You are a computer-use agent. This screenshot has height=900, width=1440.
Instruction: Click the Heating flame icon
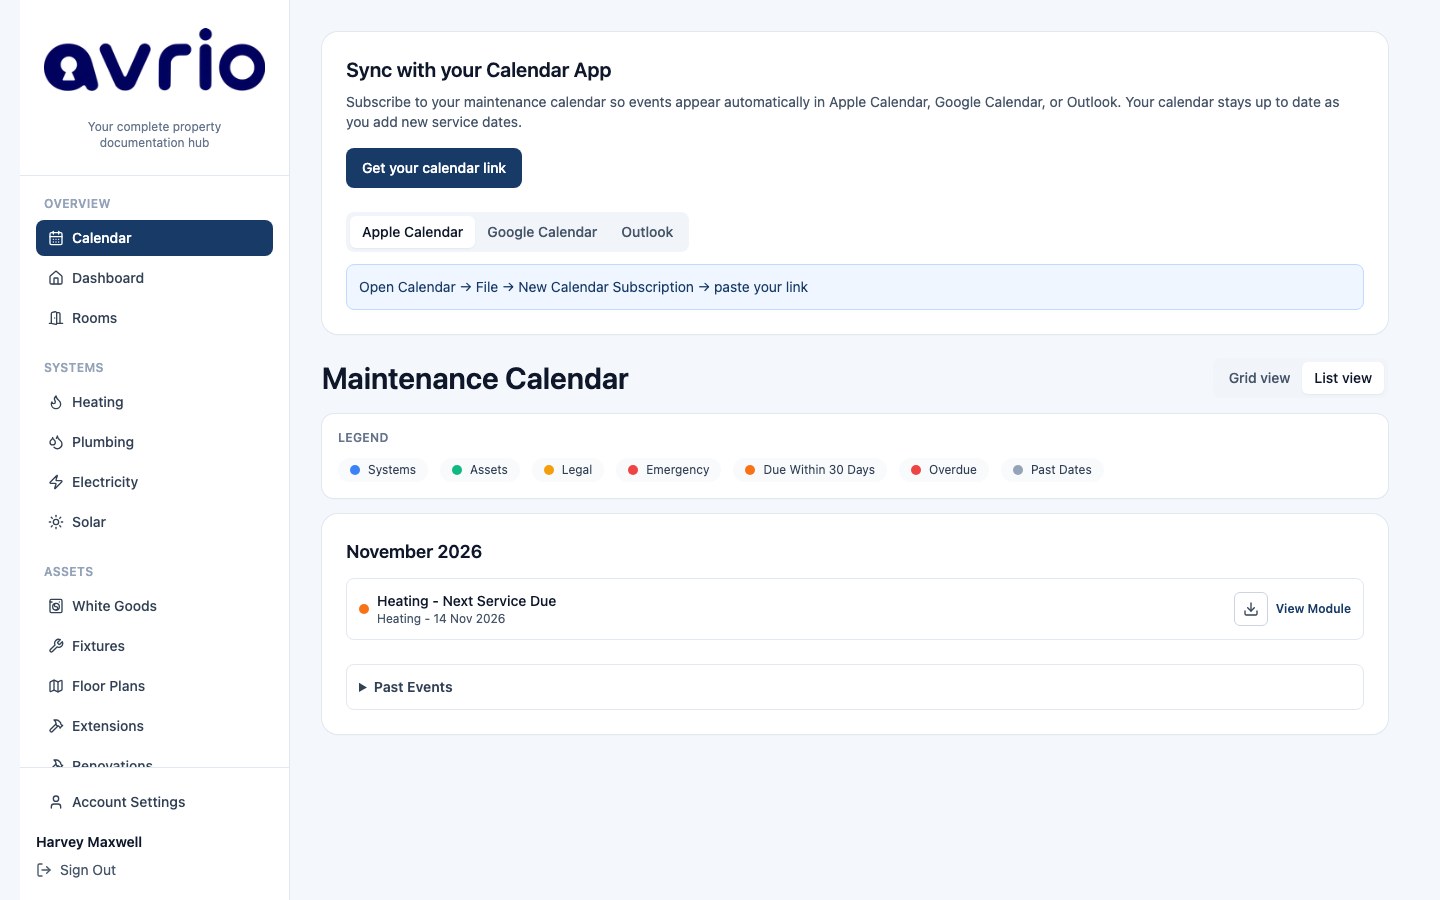pos(56,402)
